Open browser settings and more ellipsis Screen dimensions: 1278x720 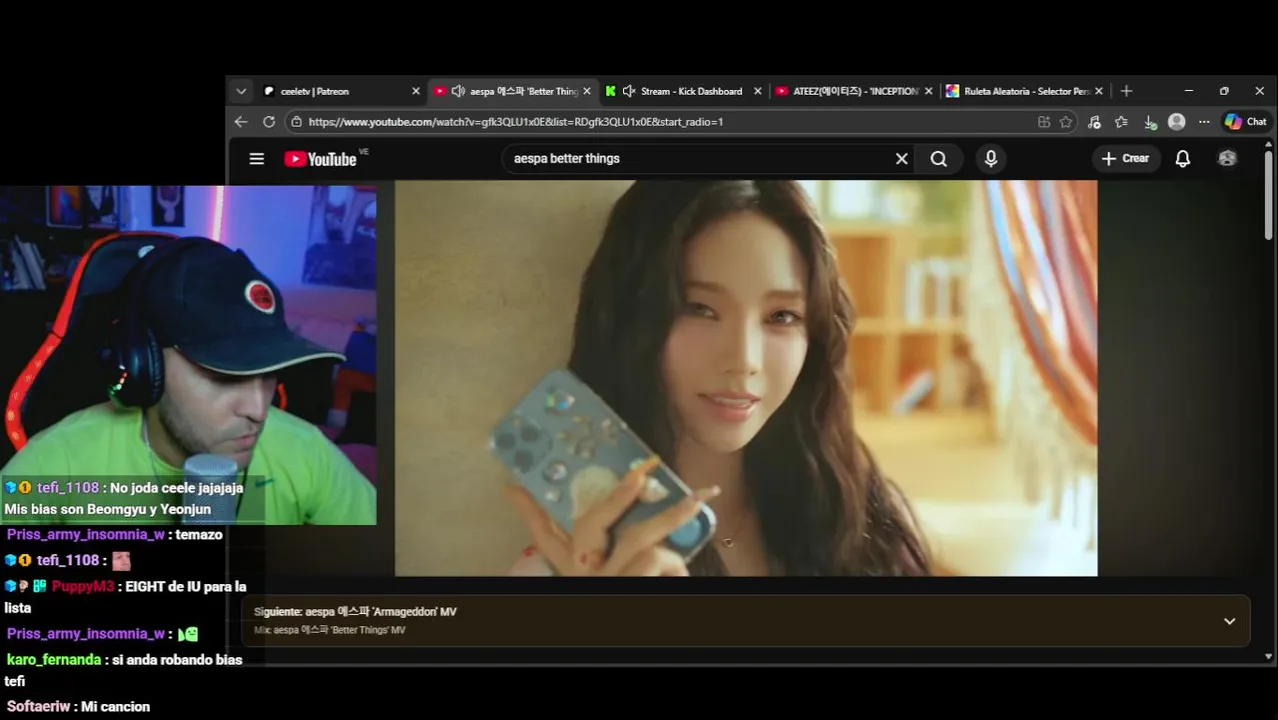pyautogui.click(x=1204, y=122)
